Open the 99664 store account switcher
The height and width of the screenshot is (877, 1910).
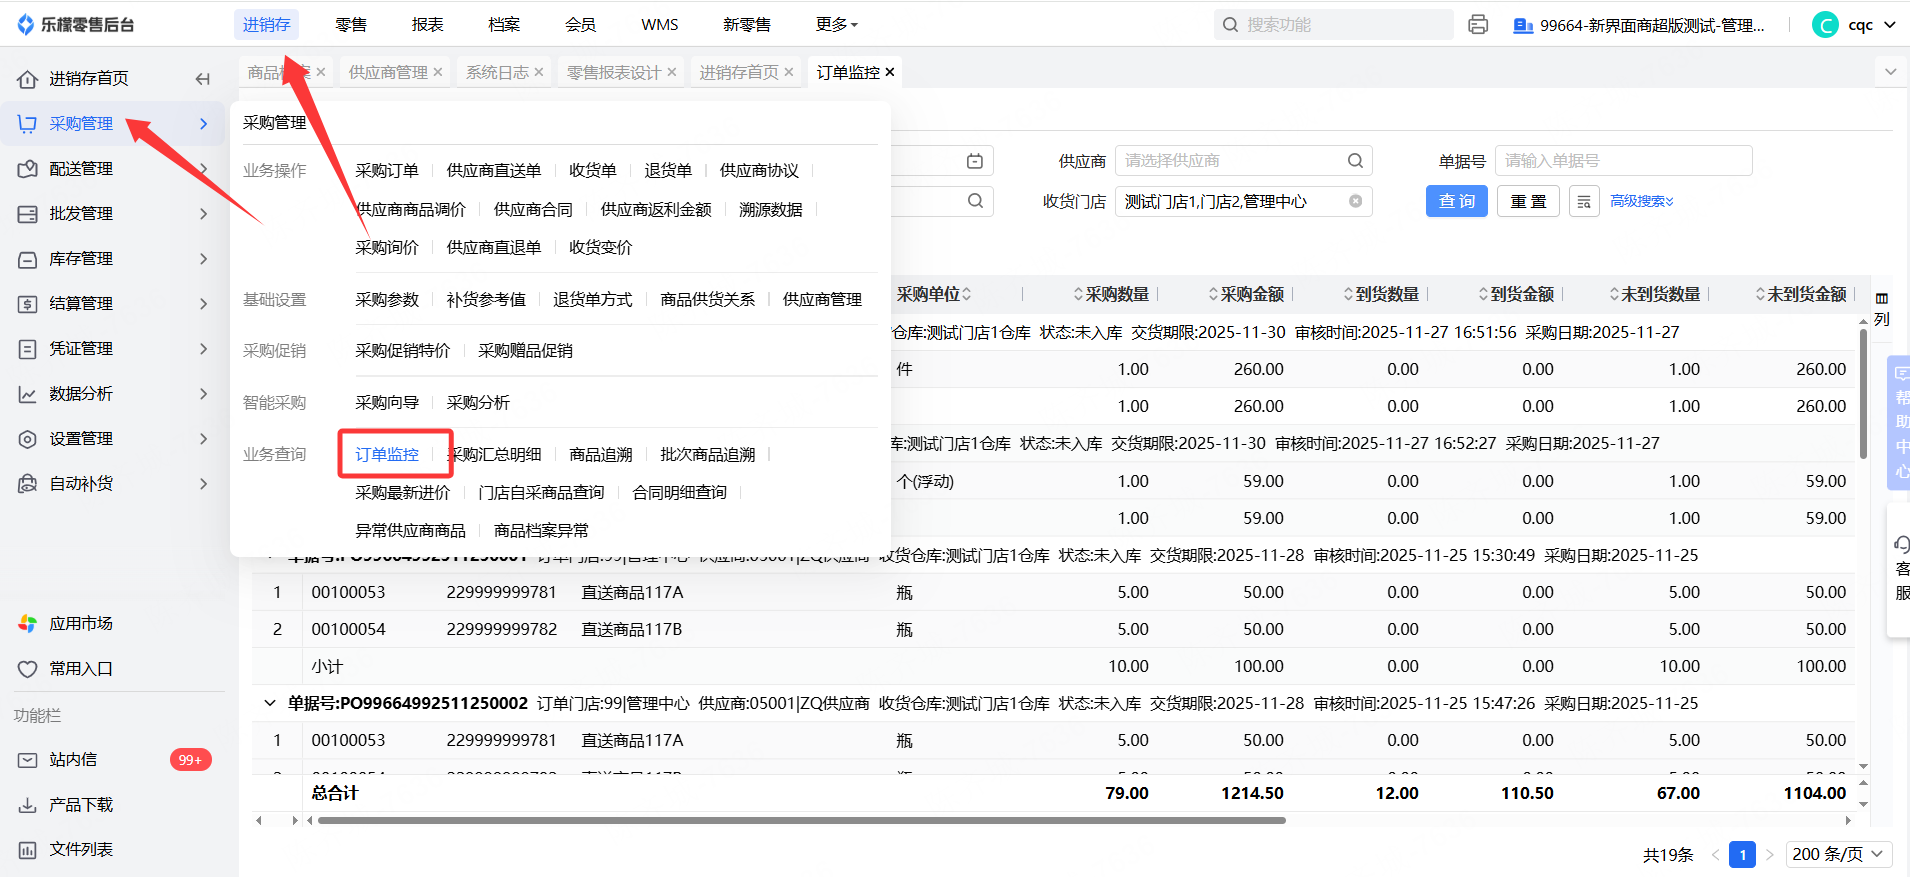point(1640,26)
